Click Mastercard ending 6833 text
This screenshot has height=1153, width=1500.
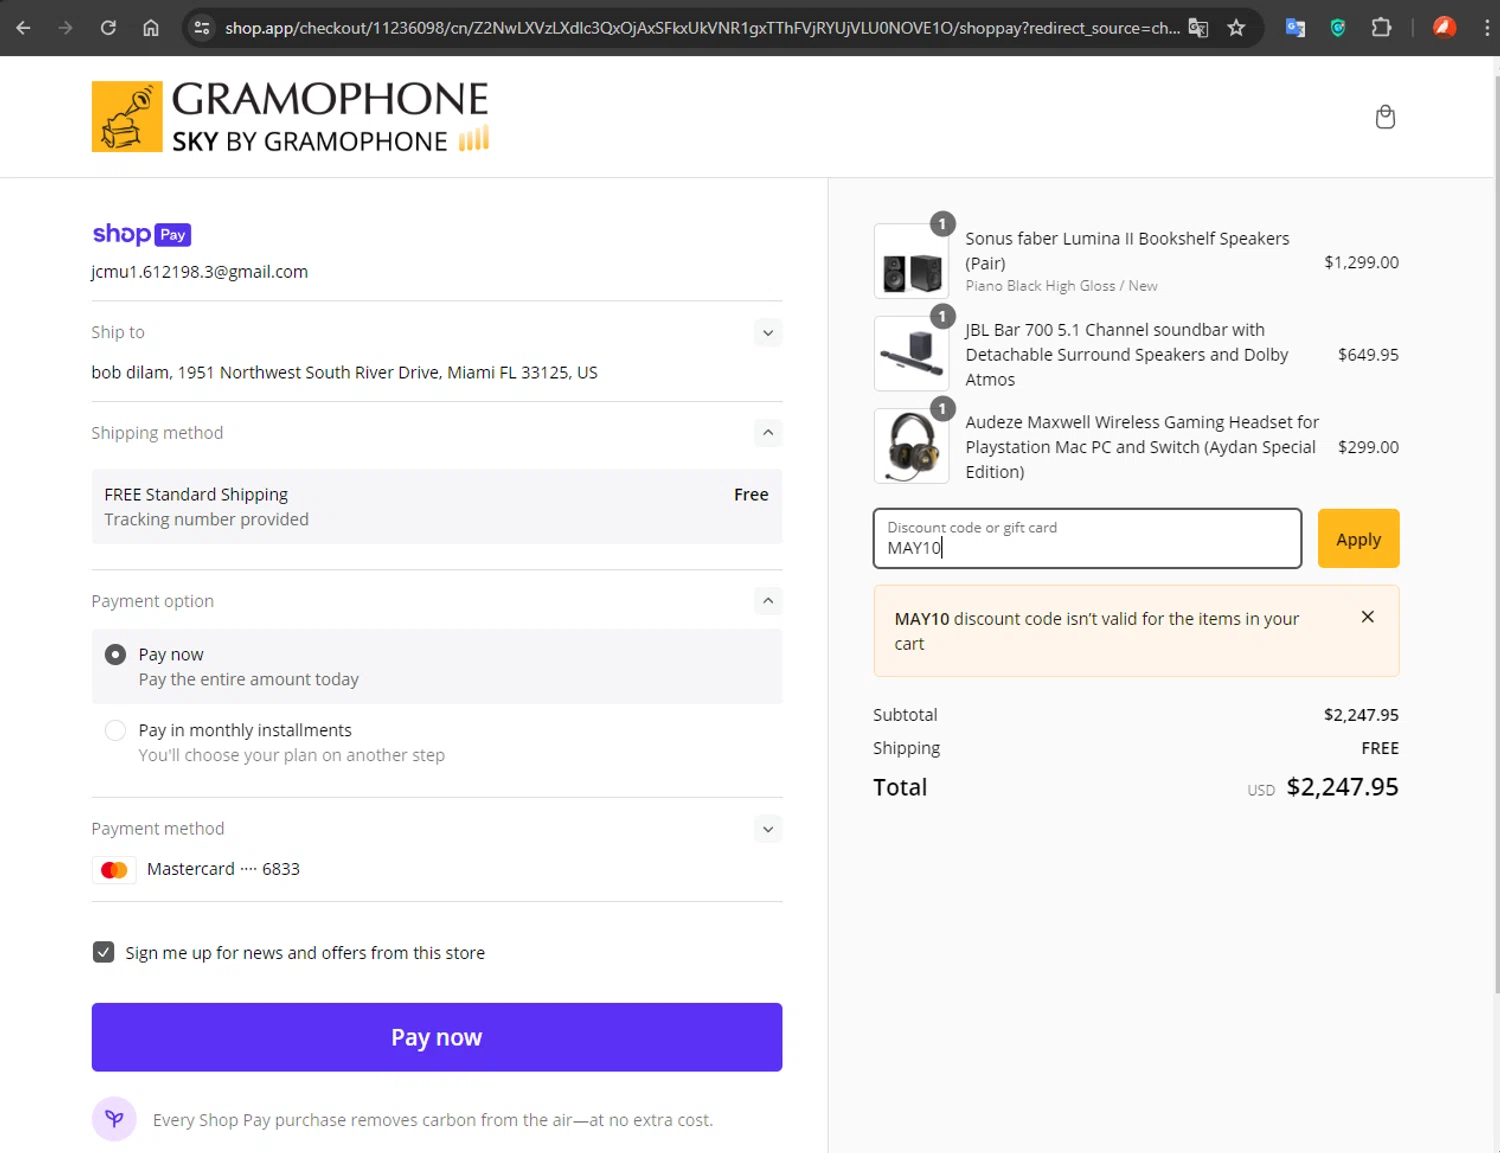coord(223,869)
